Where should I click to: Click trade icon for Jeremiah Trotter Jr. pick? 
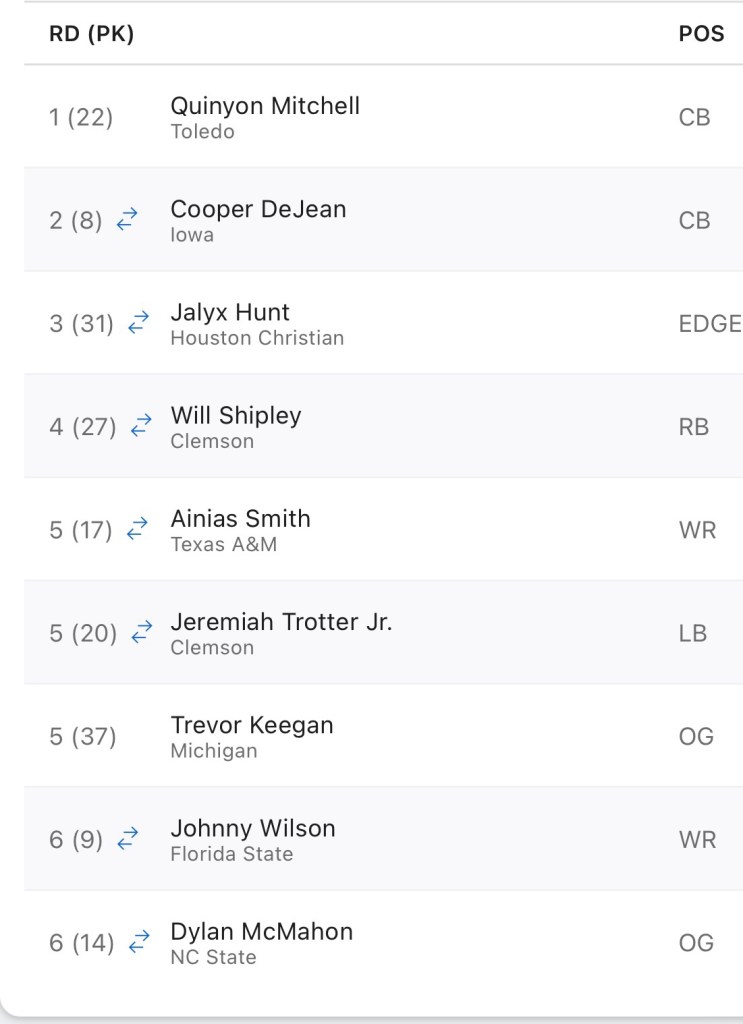click(142, 632)
